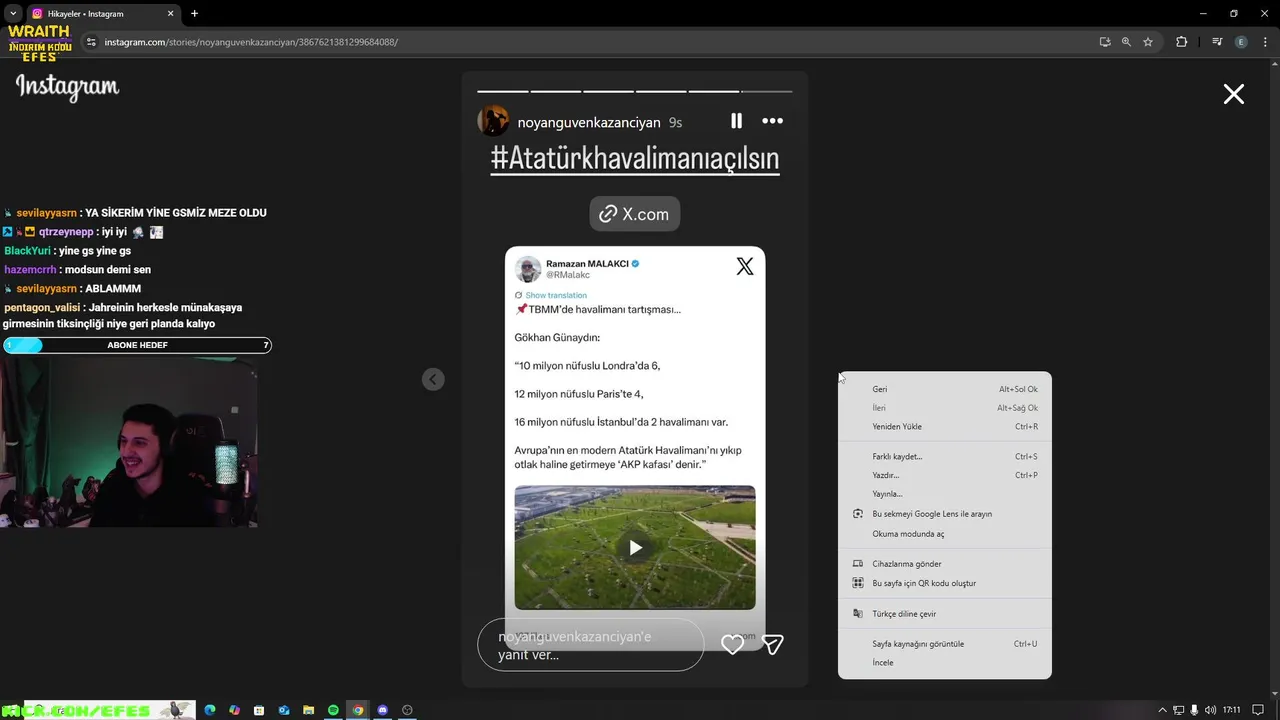The height and width of the screenshot is (720, 1280).
Task: Open the story three-dots options menu
Action: tap(772, 121)
